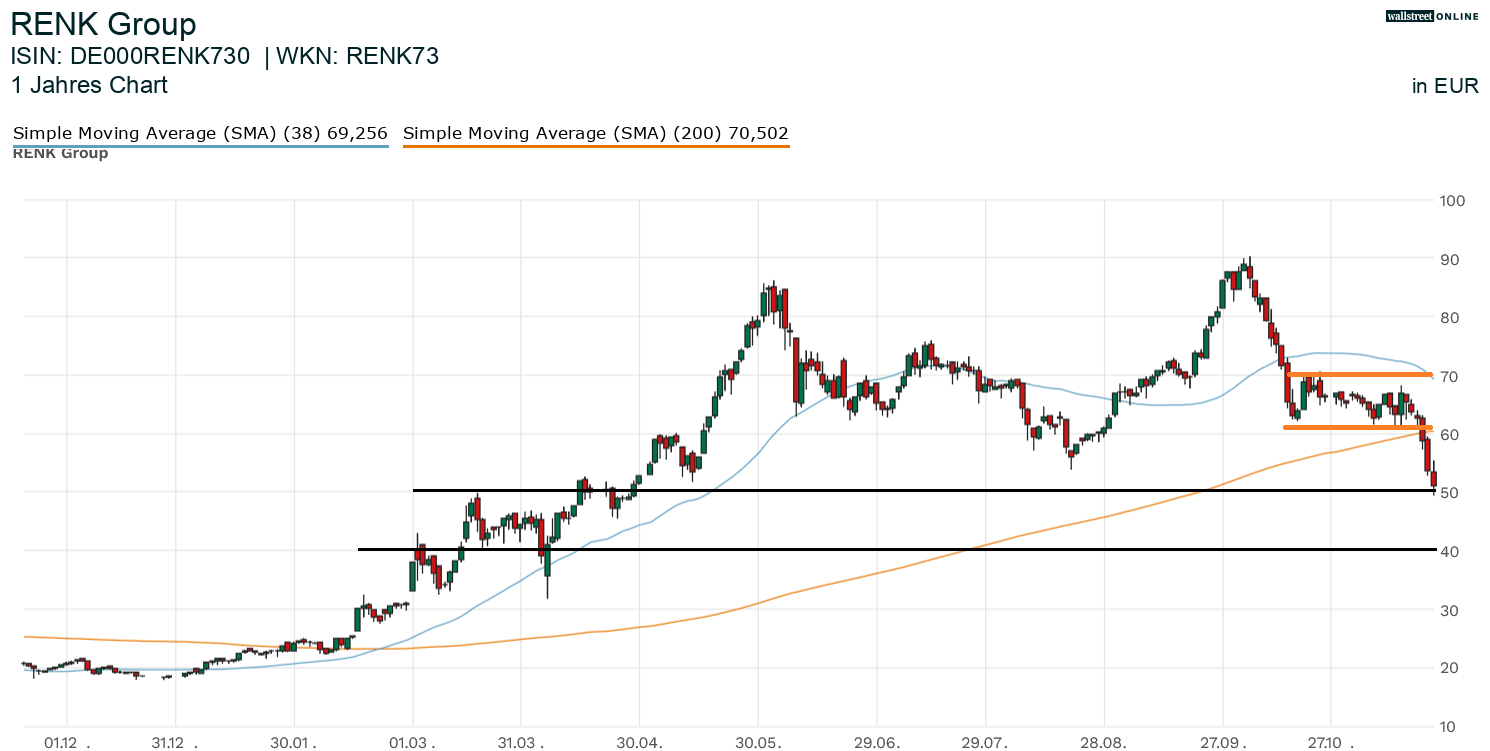Click the '30.04.' date axis label
Image resolution: width=1490 pixels, height=751 pixels.
click(640, 743)
